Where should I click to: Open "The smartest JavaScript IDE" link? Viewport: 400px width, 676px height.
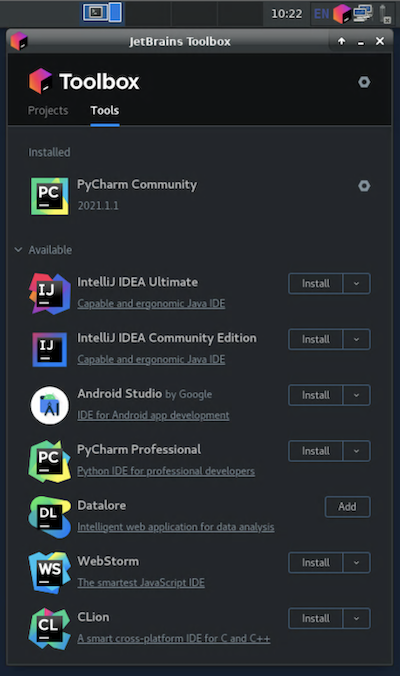tap(141, 582)
